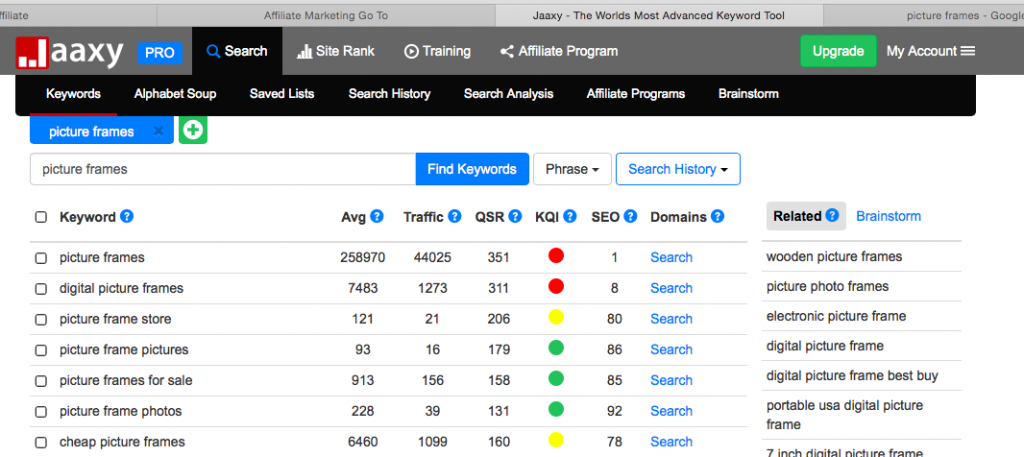1024x457 pixels.
Task: Open the Training section
Action: [x=438, y=51]
